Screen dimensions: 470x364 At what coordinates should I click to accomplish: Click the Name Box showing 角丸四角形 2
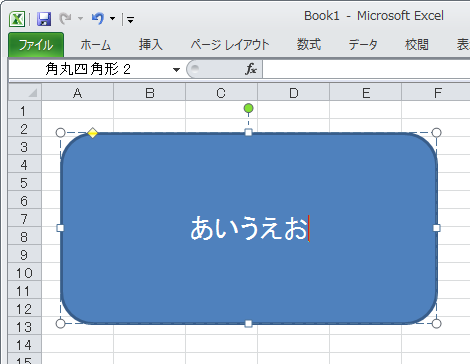(90, 69)
